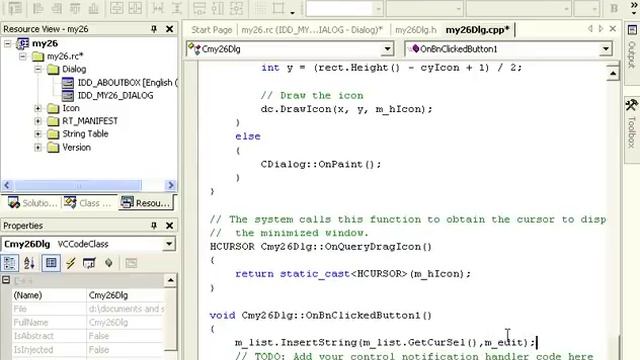The height and width of the screenshot is (360, 640).
Task: Expand the Icon folder node
Action: click(38, 108)
